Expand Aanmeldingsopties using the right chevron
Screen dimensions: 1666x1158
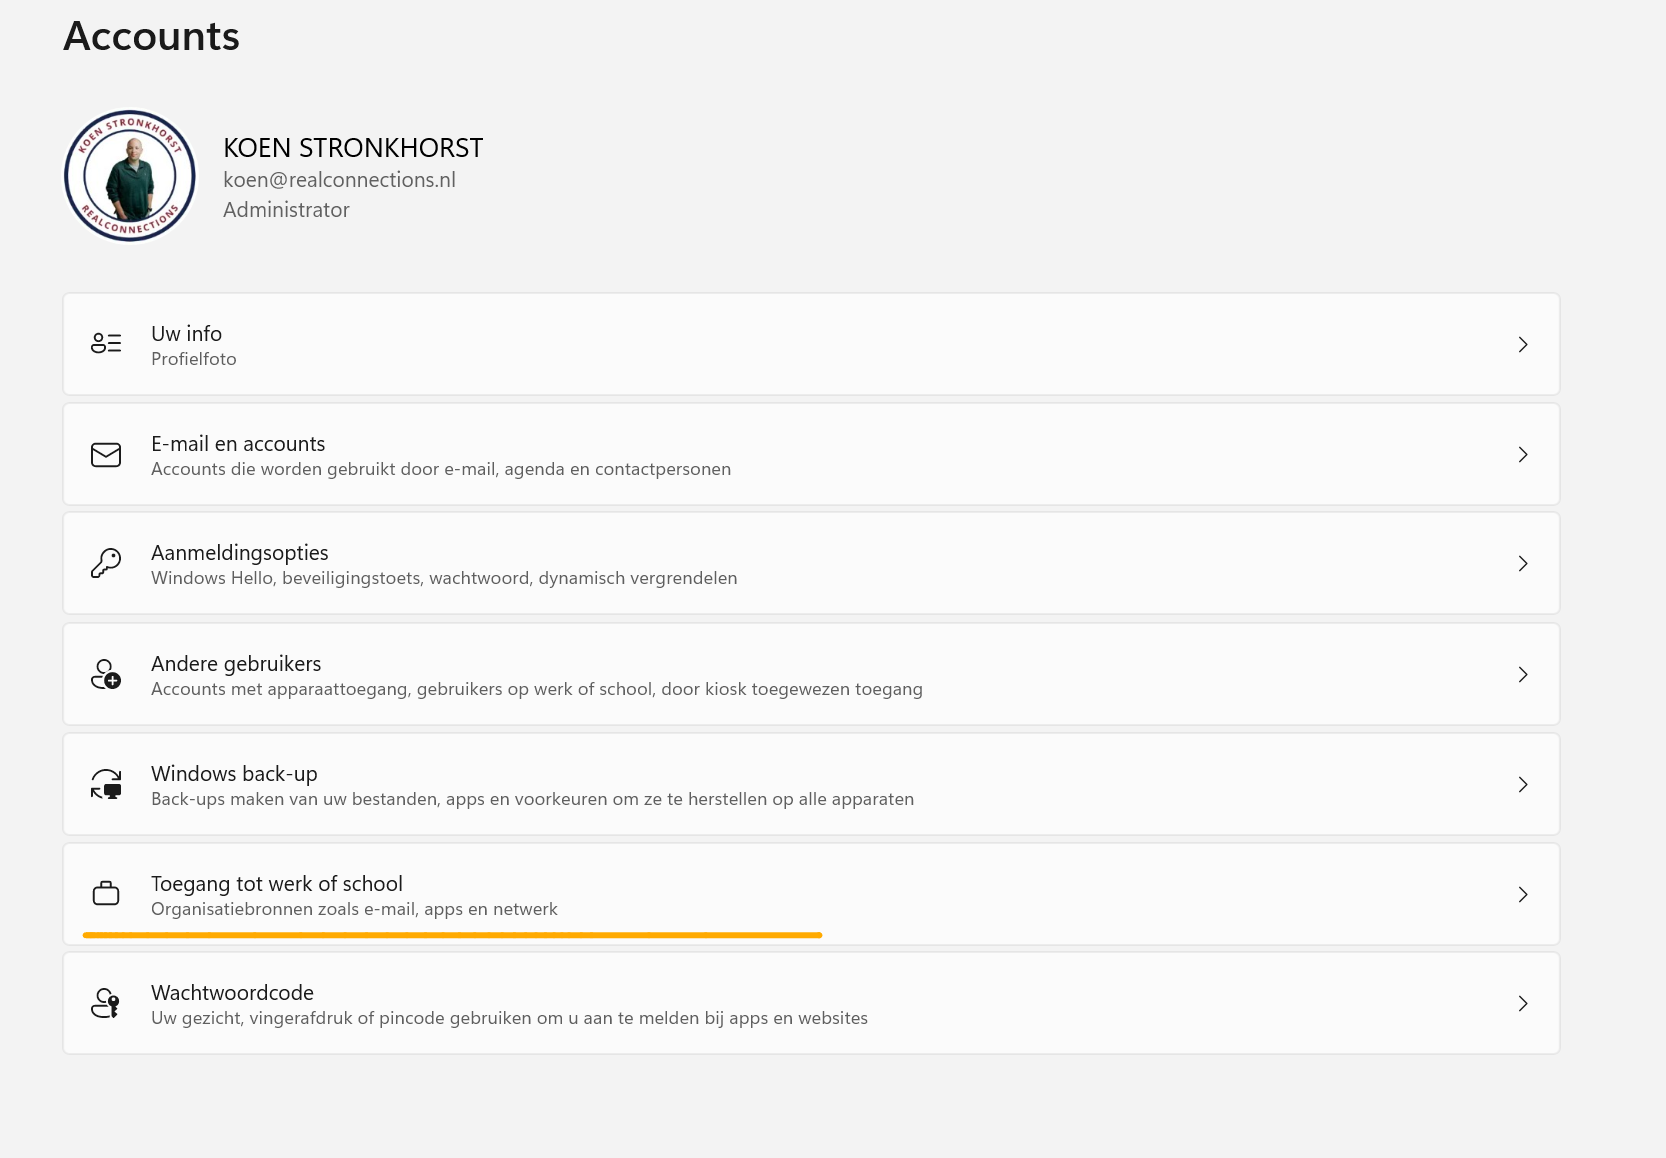[1523, 563]
